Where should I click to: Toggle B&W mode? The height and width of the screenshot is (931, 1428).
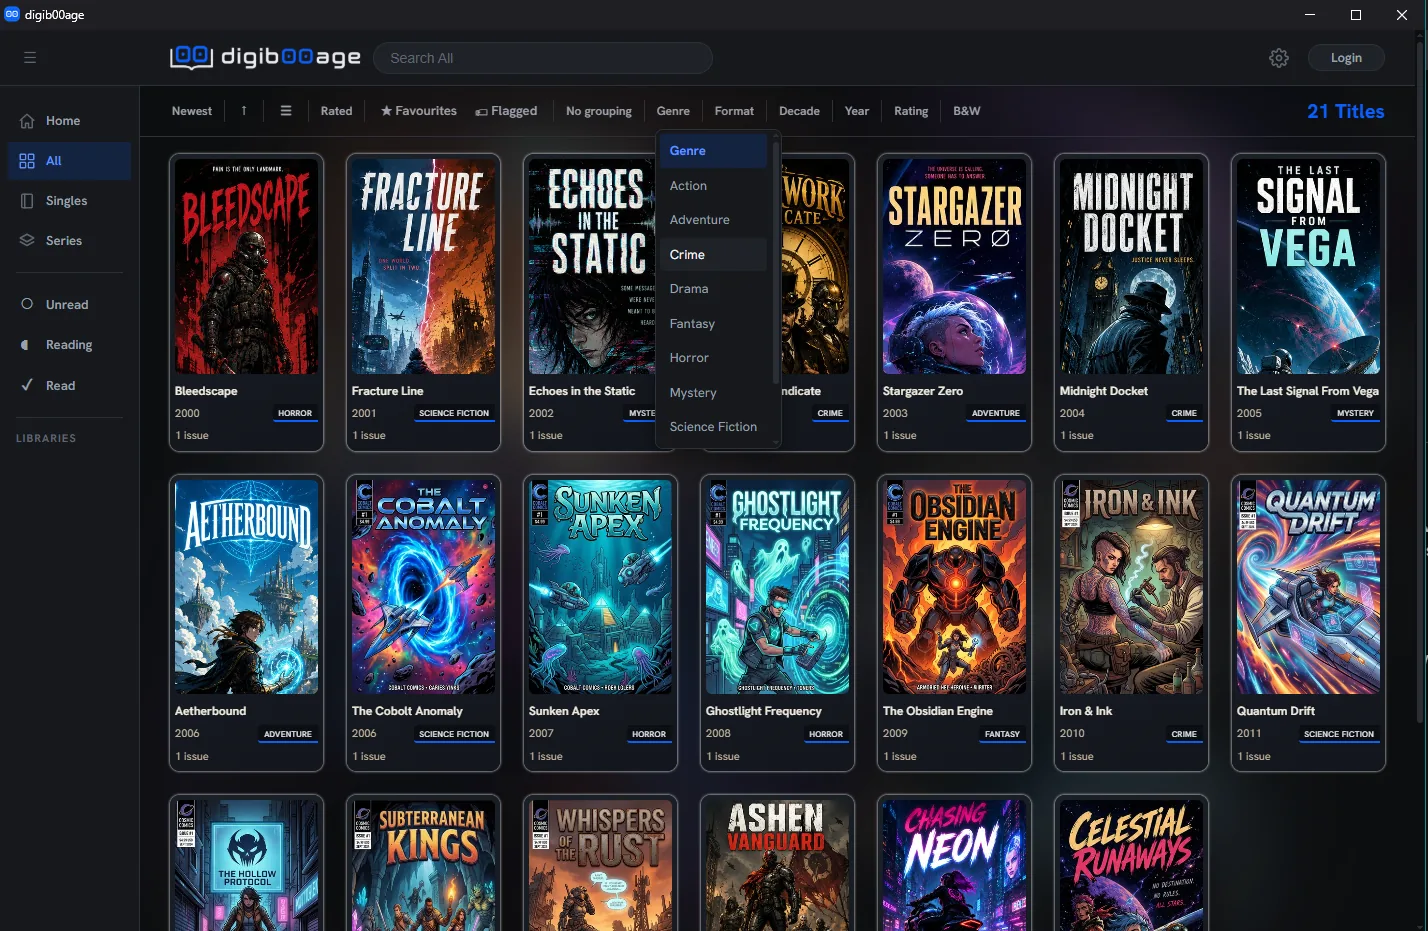[967, 111]
